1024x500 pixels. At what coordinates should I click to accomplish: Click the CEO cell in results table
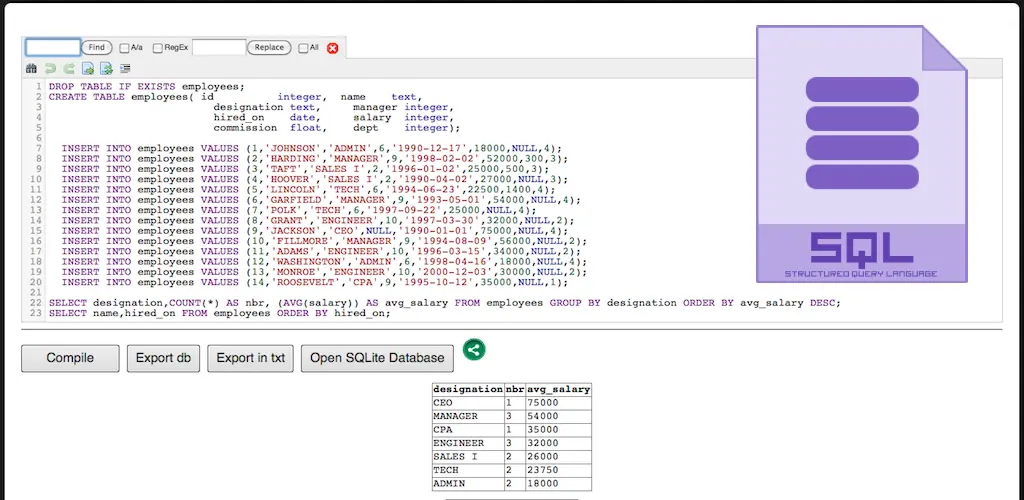tap(468, 403)
